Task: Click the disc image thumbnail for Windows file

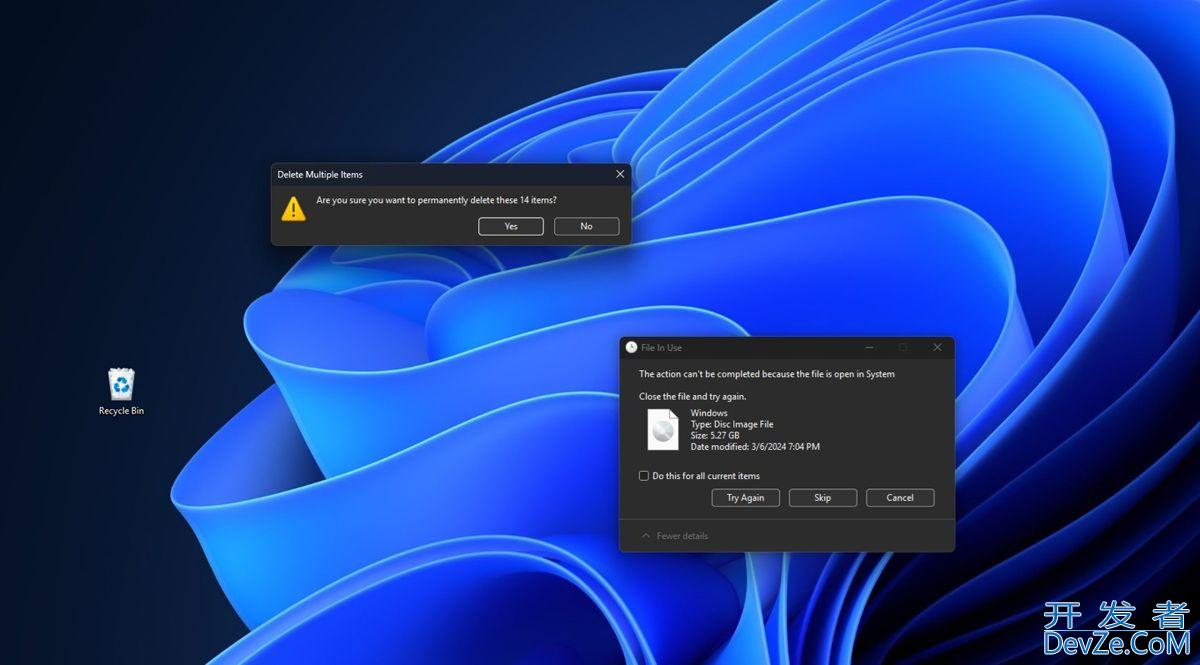Action: (x=662, y=430)
